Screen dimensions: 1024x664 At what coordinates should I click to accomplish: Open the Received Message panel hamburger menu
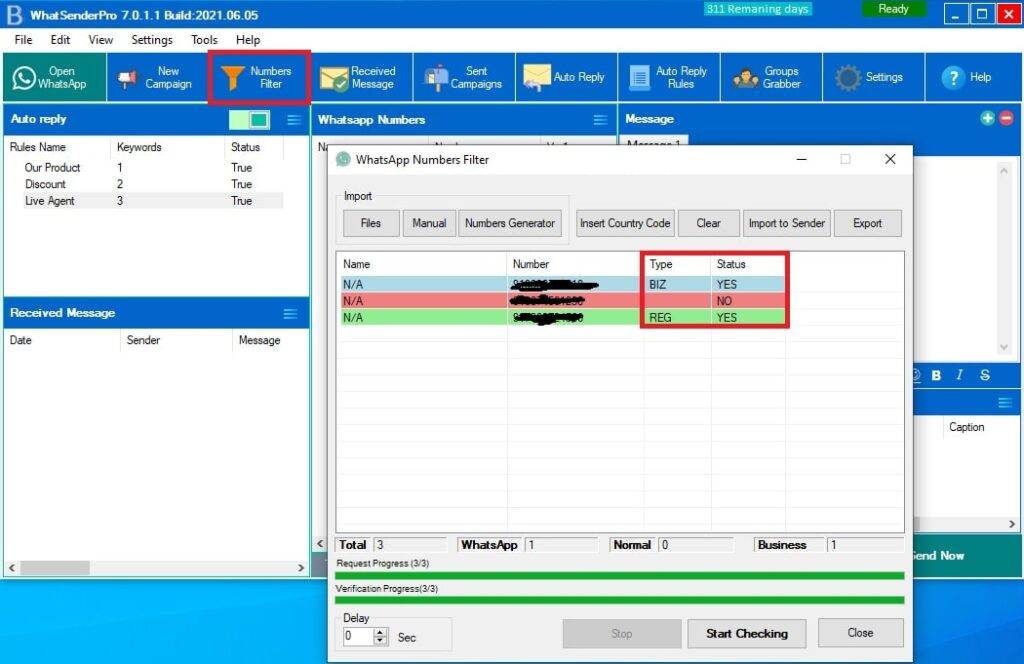[x=290, y=314]
